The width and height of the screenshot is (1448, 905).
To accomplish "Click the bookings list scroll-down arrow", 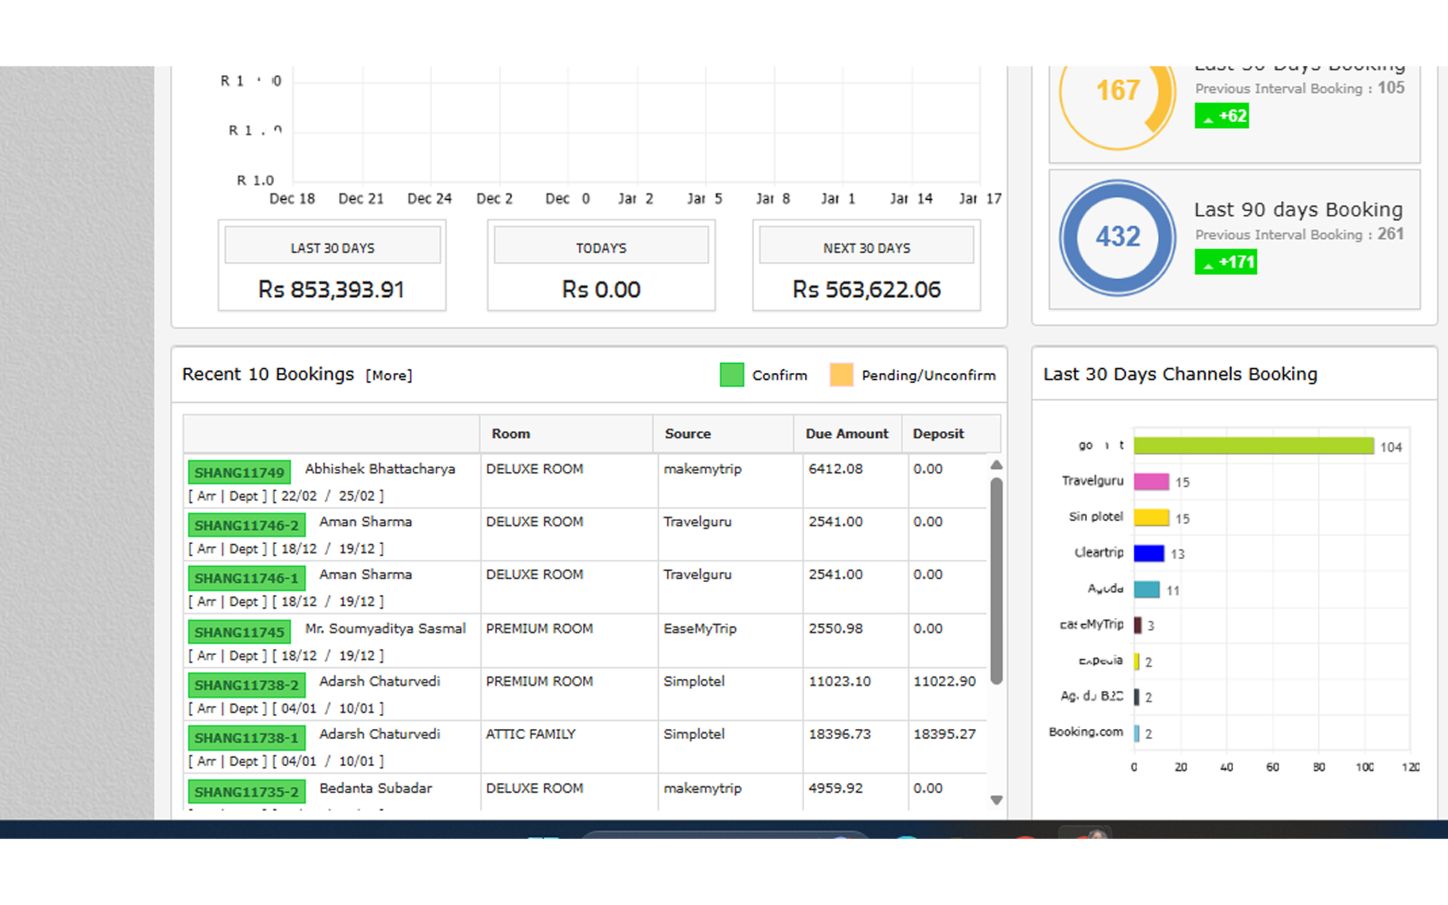I will (x=996, y=799).
